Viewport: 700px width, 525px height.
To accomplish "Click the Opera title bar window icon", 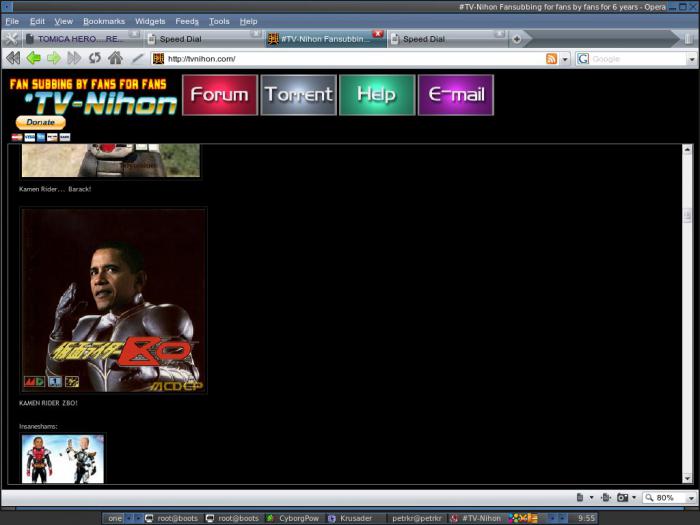I will click(6, 7).
